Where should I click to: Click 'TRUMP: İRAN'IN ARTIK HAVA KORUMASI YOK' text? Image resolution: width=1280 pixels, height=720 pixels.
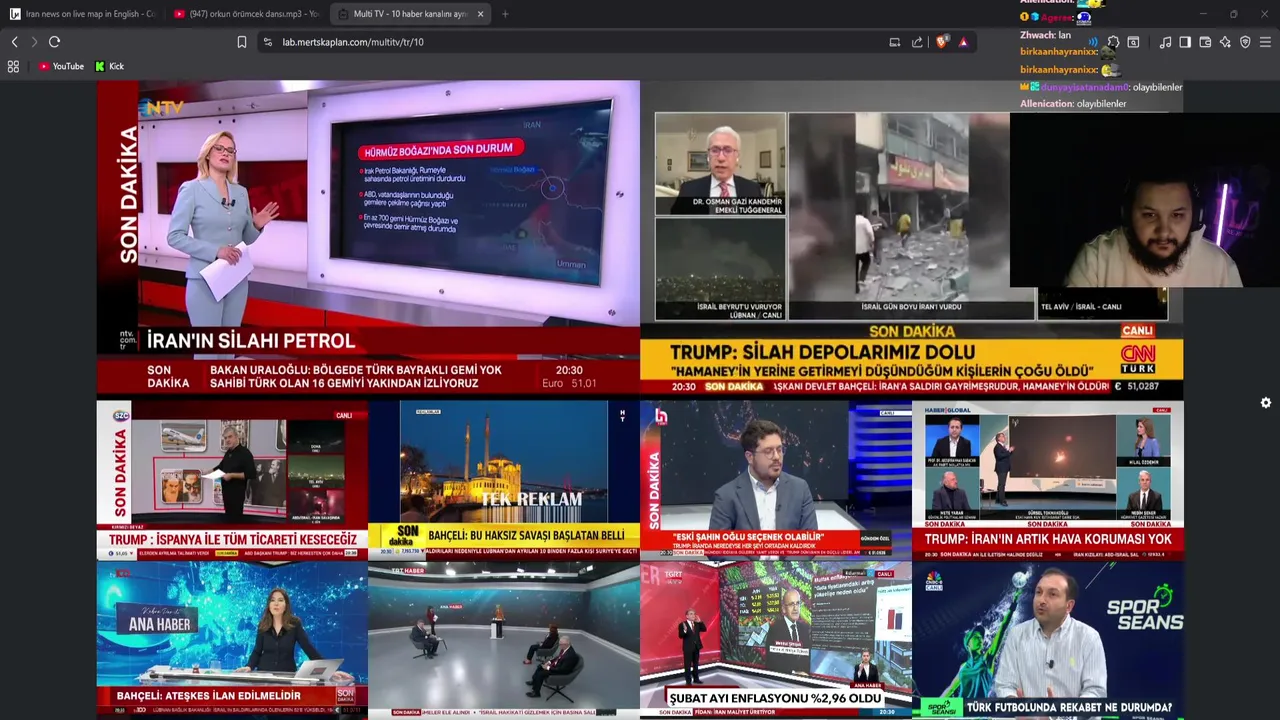(1048, 539)
